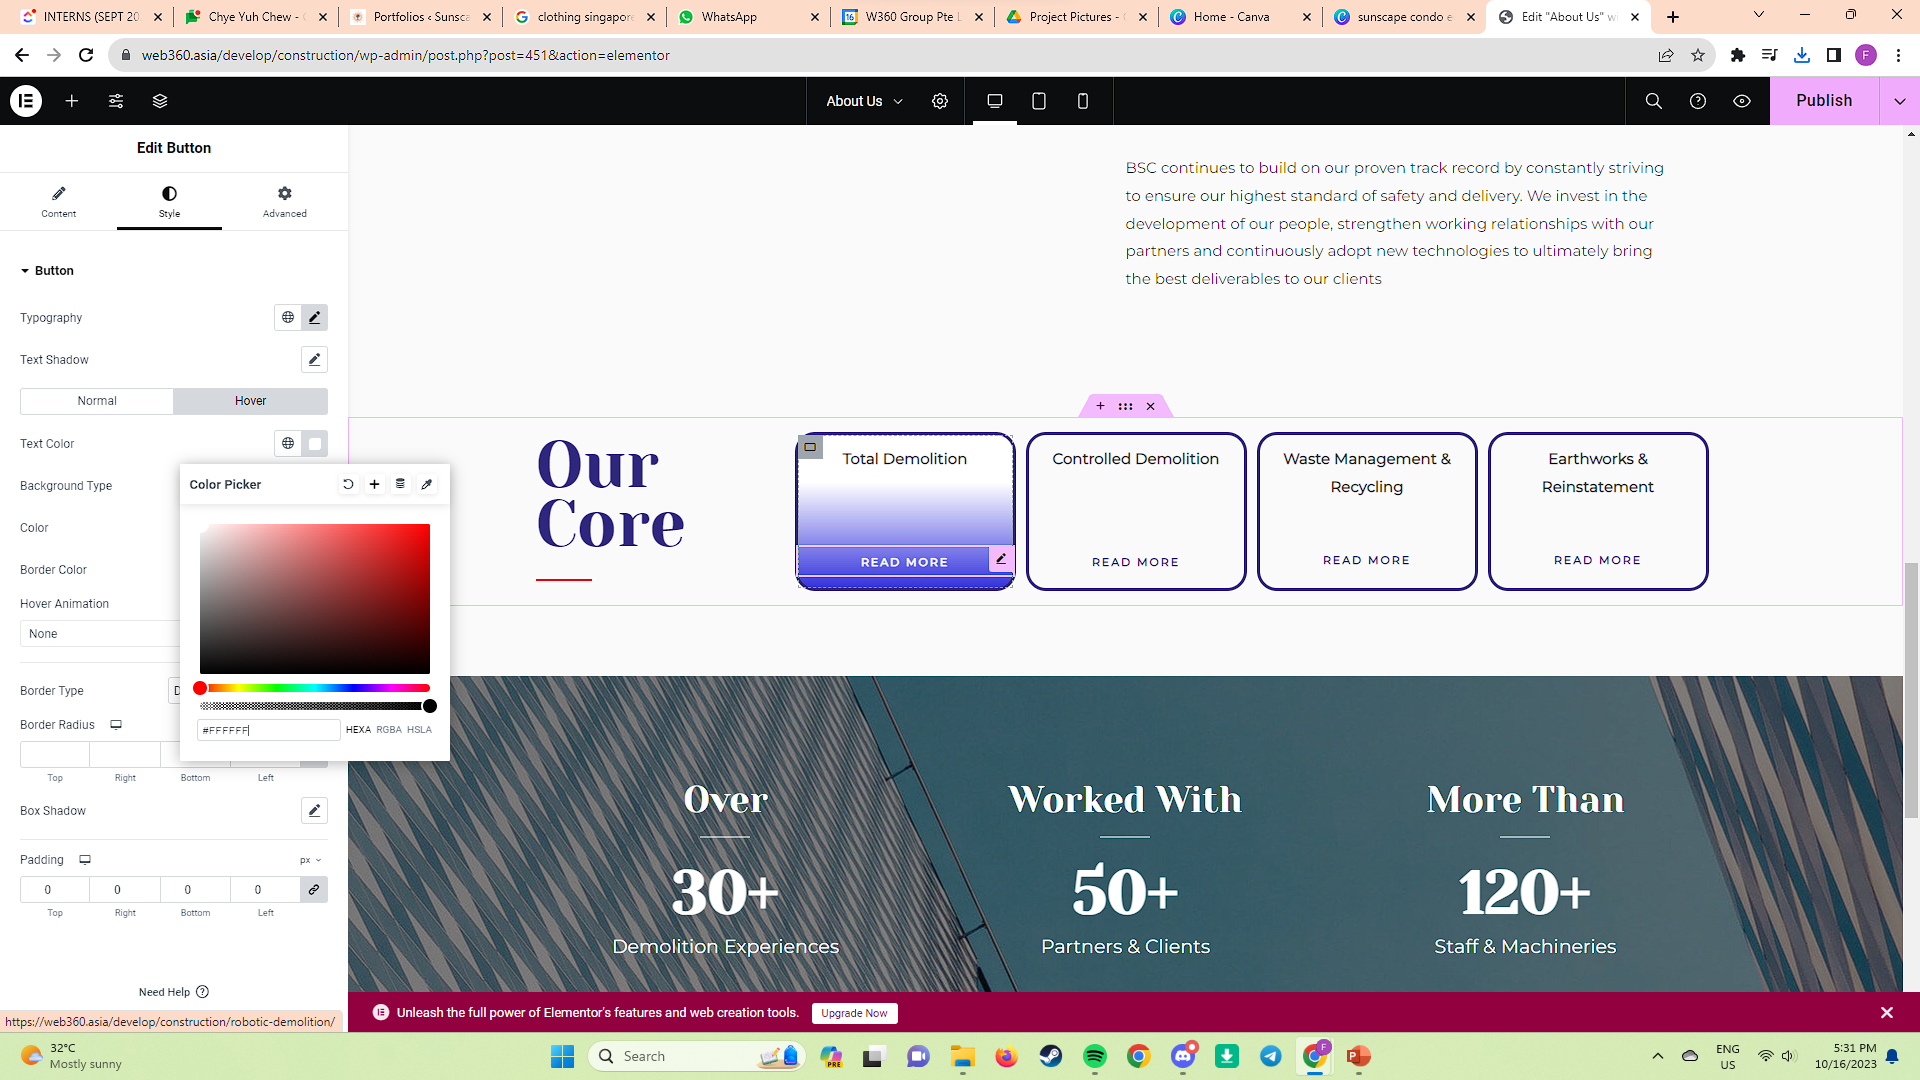The image size is (1920, 1080).
Task: Click the Text Color swatch
Action: (315, 443)
